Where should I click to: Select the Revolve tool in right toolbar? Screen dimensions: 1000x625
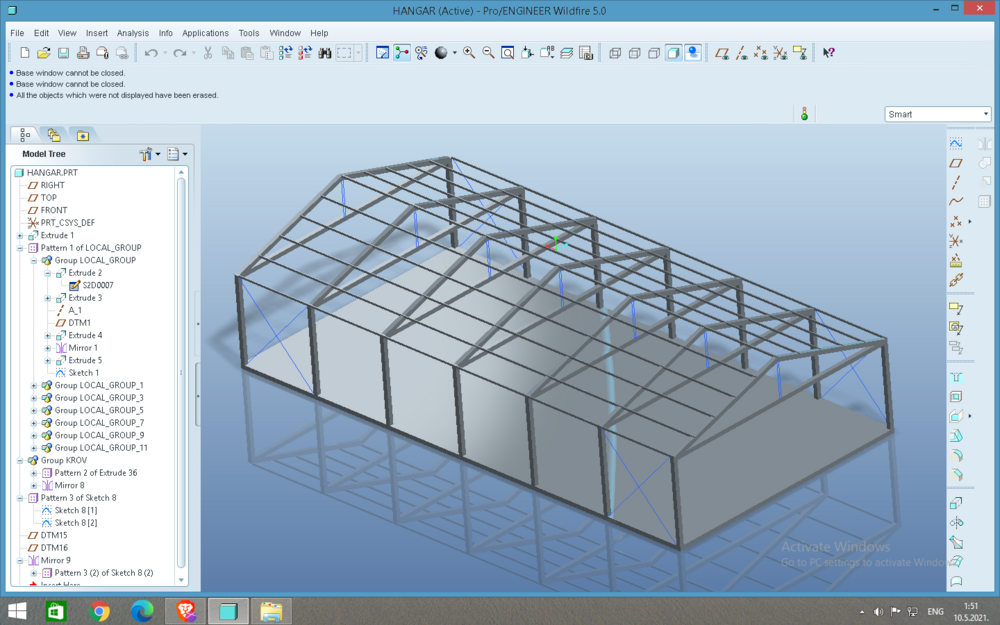(x=955, y=523)
